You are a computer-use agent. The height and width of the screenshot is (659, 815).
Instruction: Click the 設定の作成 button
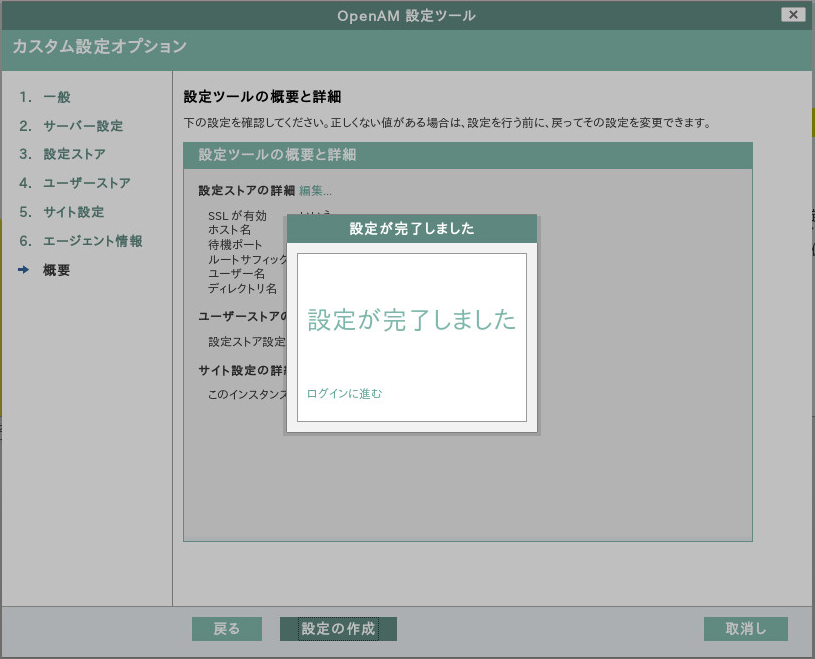tap(338, 629)
